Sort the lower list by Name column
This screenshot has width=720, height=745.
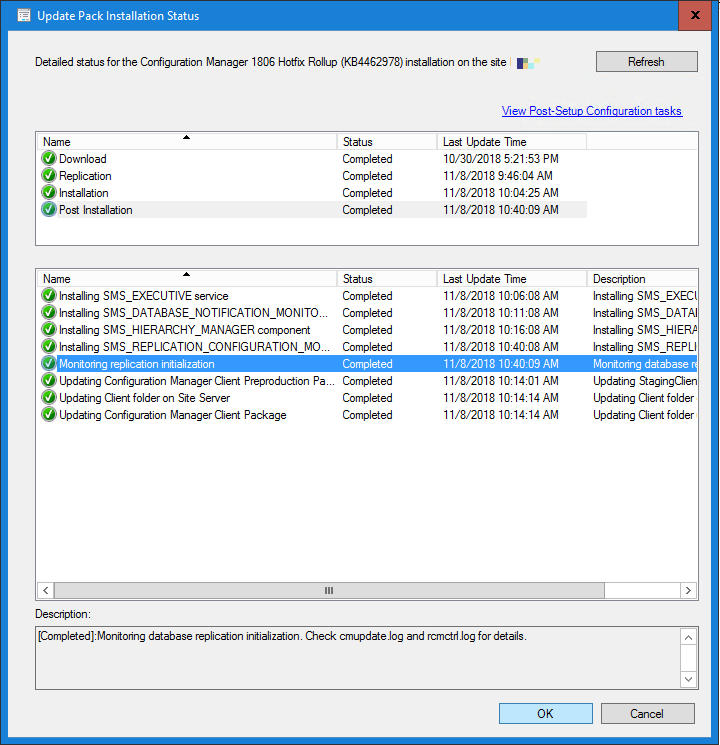[187, 278]
